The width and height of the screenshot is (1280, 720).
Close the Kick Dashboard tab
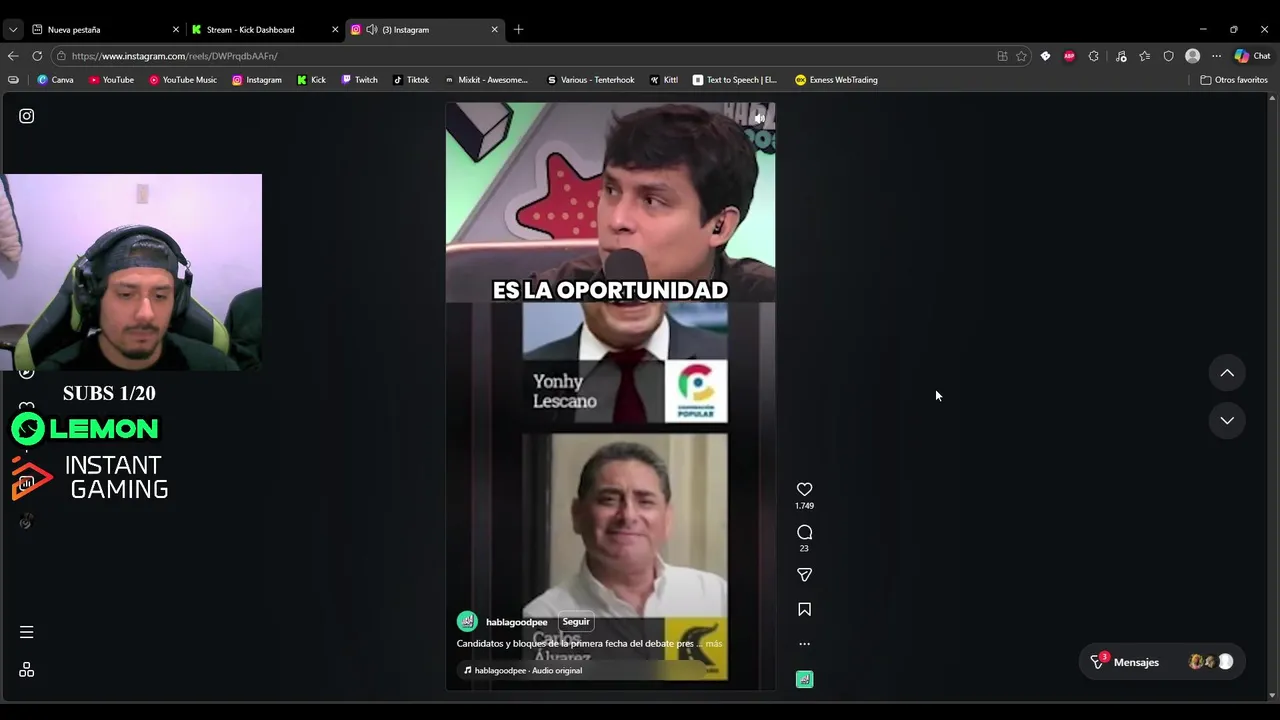(x=335, y=29)
